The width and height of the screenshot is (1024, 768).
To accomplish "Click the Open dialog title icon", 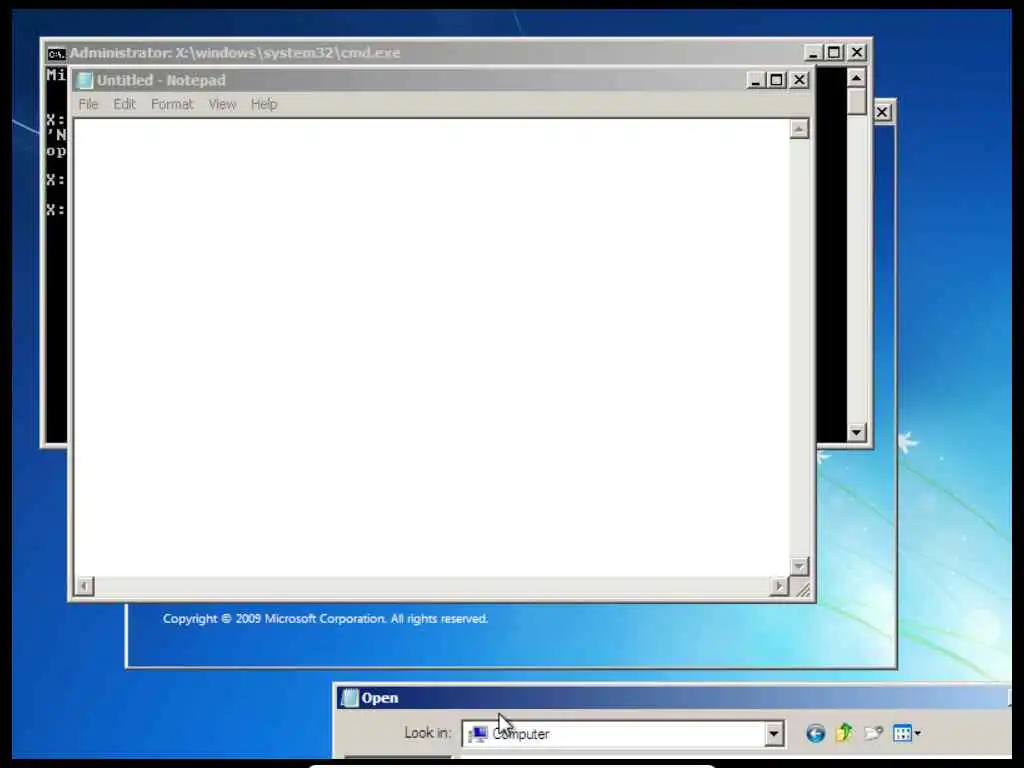I will click(x=350, y=698).
